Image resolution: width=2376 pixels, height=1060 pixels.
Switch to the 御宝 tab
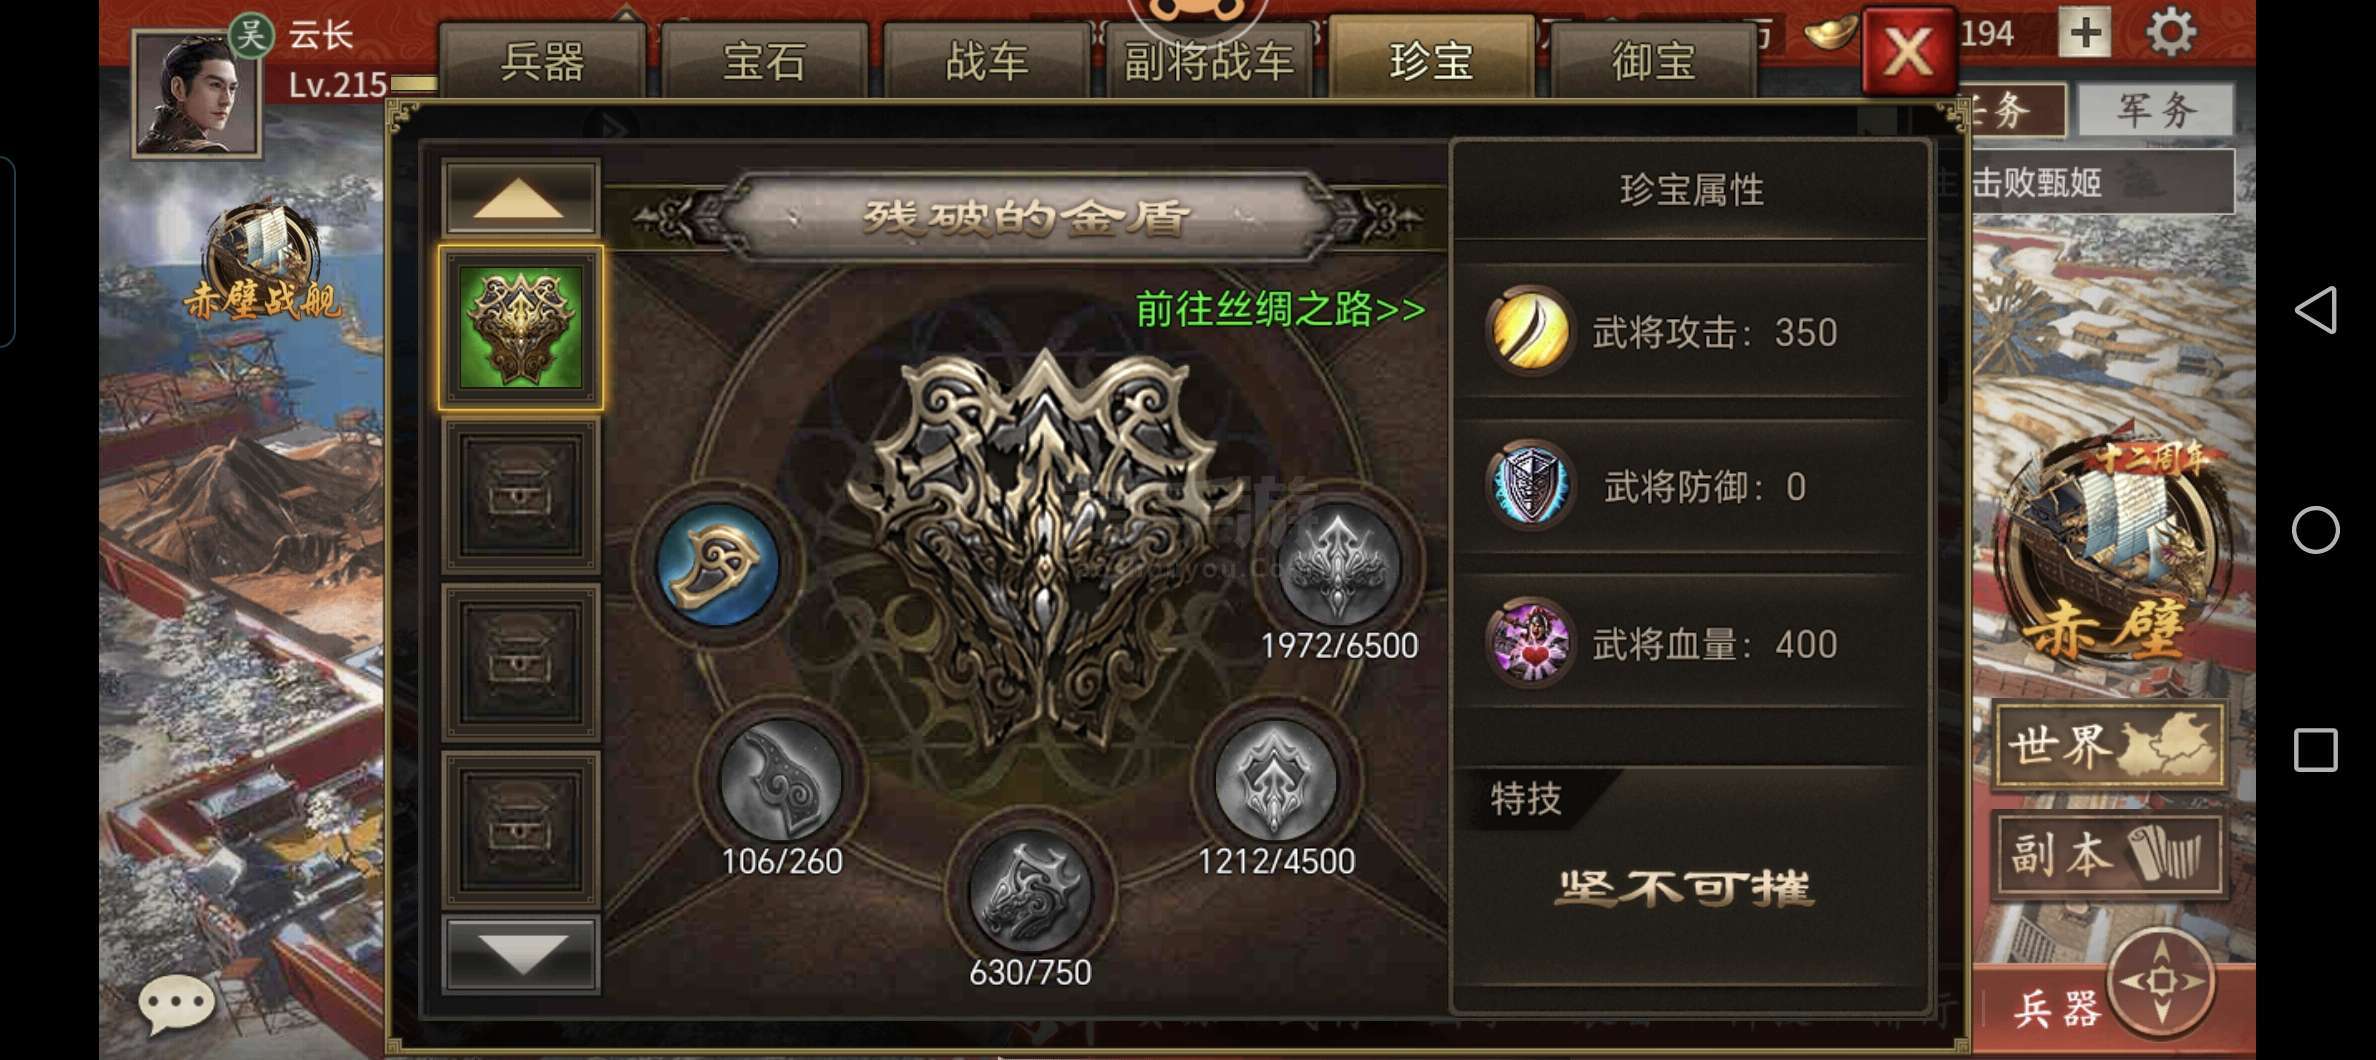(x=1653, y=61)
